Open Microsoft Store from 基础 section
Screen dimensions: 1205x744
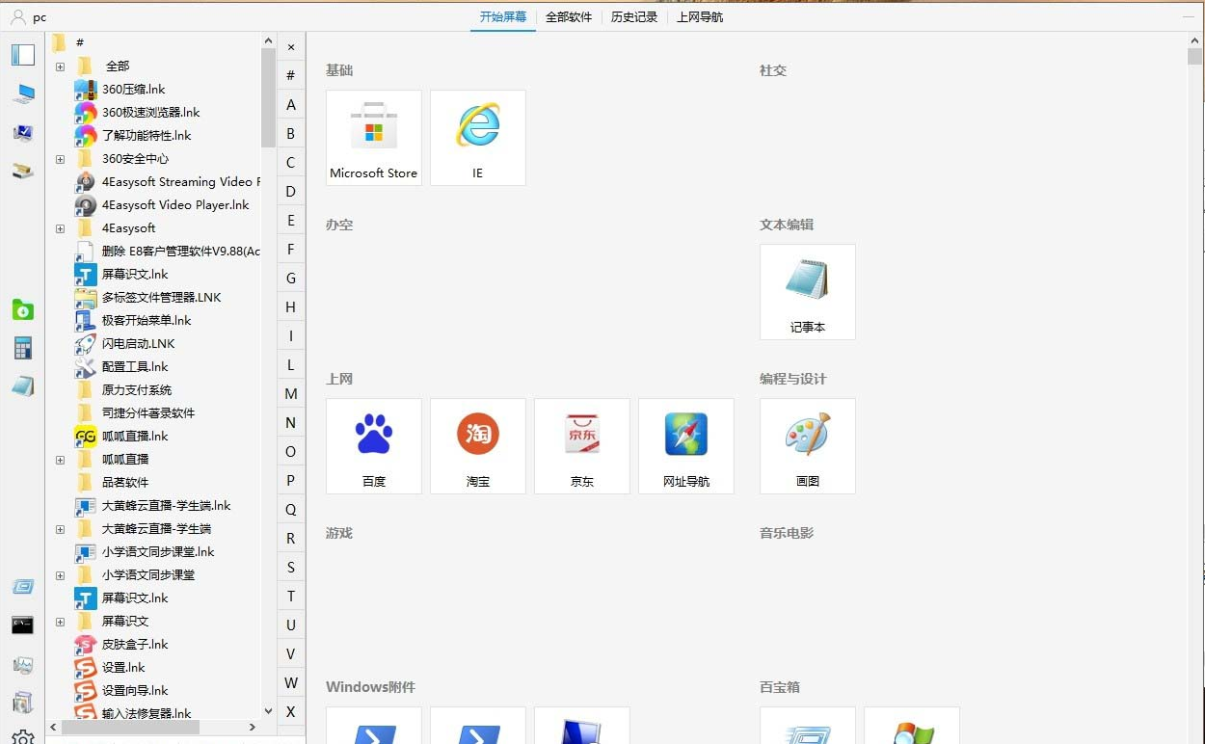coord(373,137)
